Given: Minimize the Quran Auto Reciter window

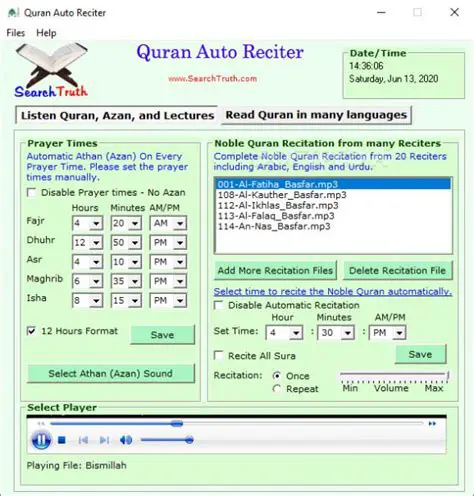Looking at the screenshot, I should pos(381,12).
